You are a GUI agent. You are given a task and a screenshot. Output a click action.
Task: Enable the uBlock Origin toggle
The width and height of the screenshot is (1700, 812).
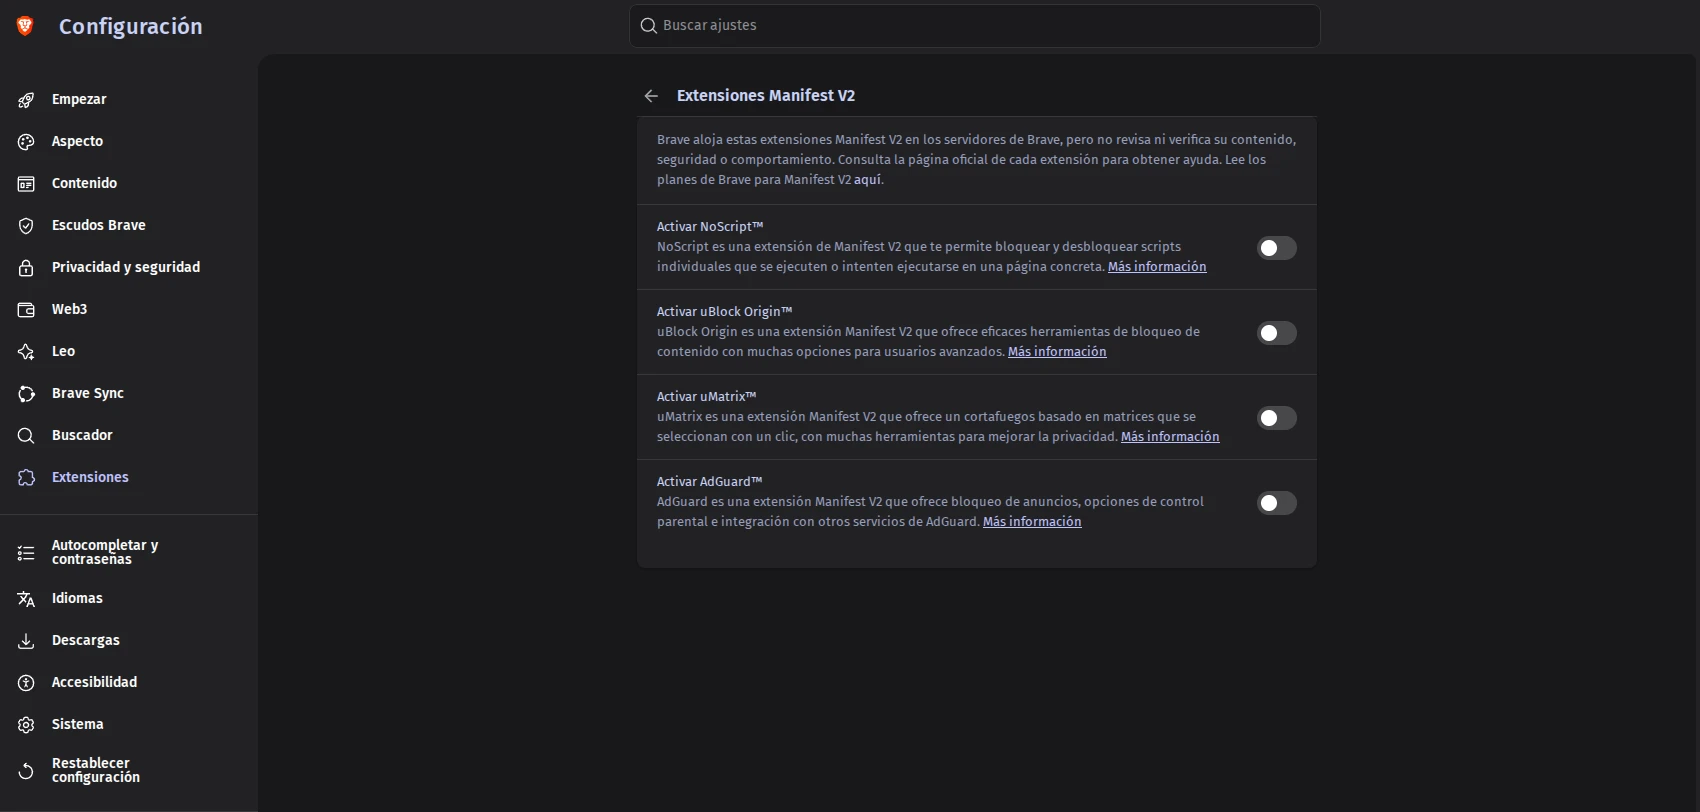[1276, 333]
